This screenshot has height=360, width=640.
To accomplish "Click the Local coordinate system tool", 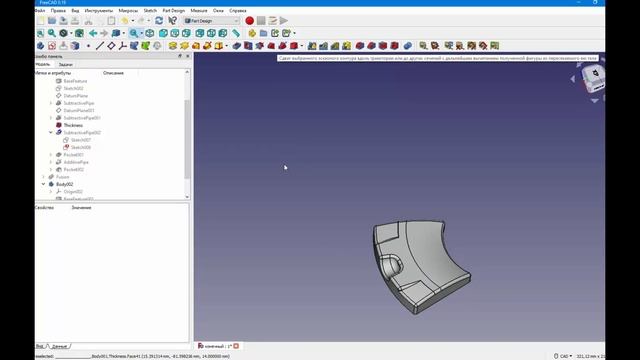I will (122, 46).
